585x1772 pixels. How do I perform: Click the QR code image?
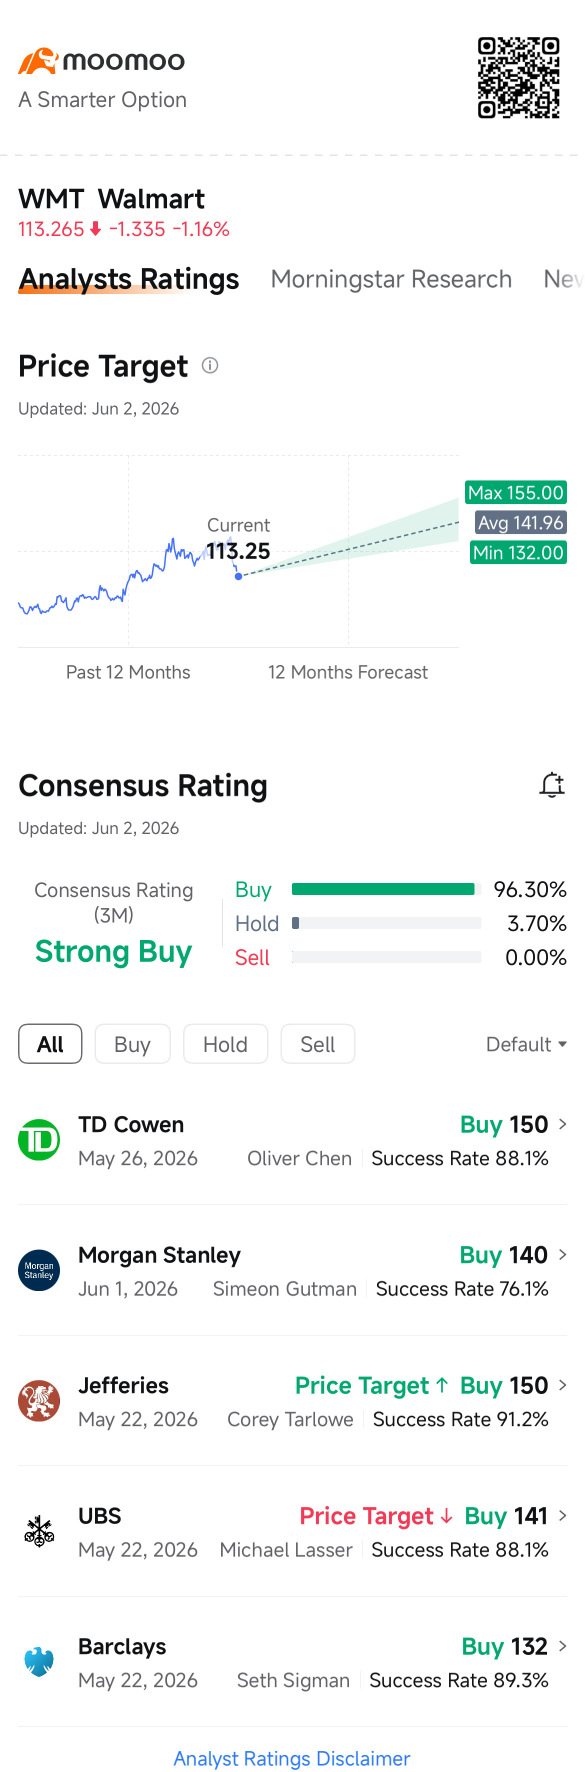tap(518, 78)
